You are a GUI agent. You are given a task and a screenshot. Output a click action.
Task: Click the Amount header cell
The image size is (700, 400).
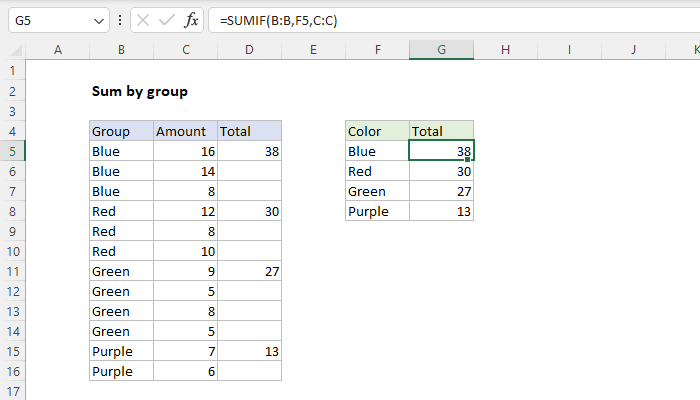(185, 131)
